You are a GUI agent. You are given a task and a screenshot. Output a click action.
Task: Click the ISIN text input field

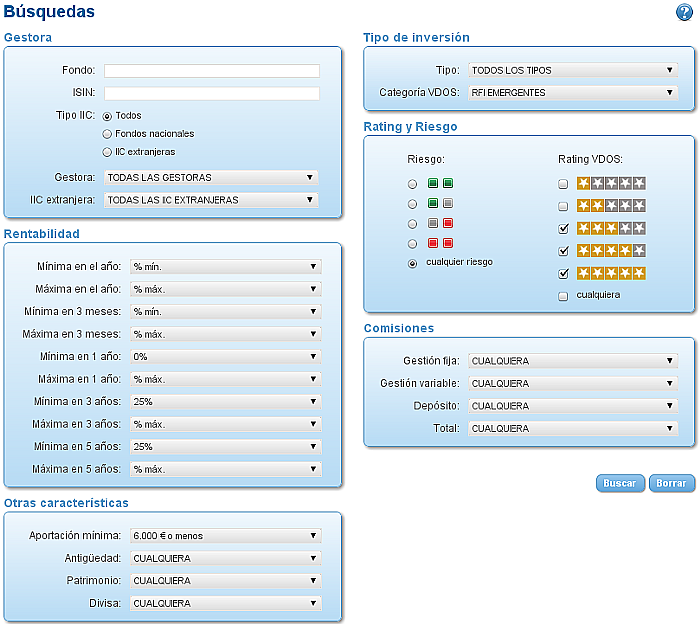pos(211,93)
